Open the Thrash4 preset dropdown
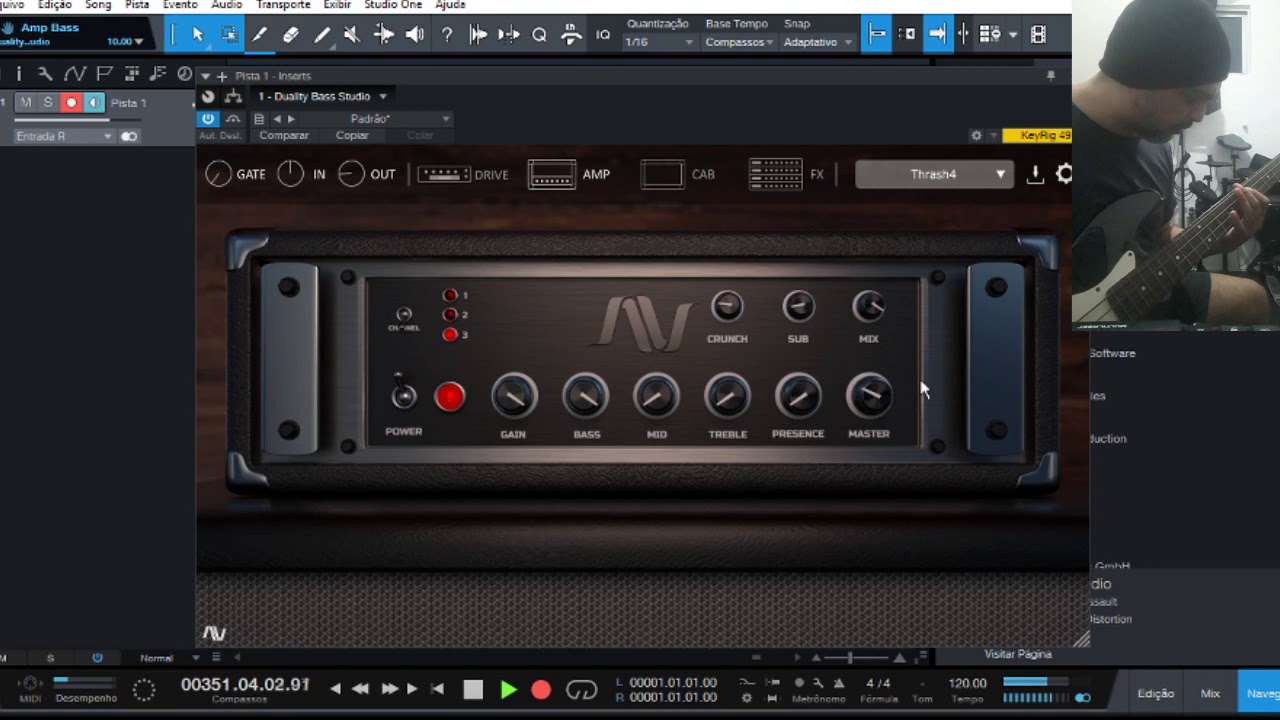Screen dimensions: 1280x720 pyautogui.click(x=933, y=174)
